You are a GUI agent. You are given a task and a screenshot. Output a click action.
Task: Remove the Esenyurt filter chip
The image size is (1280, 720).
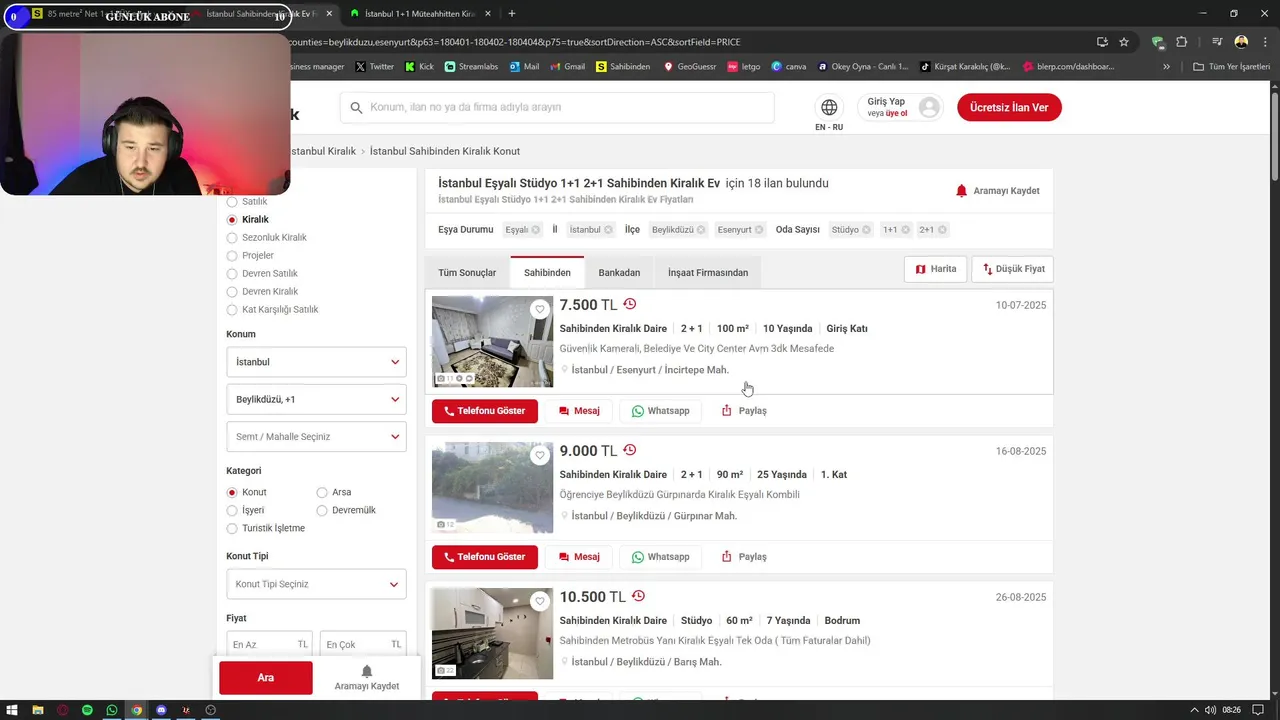pyautogui.click(x=759, y=230)
